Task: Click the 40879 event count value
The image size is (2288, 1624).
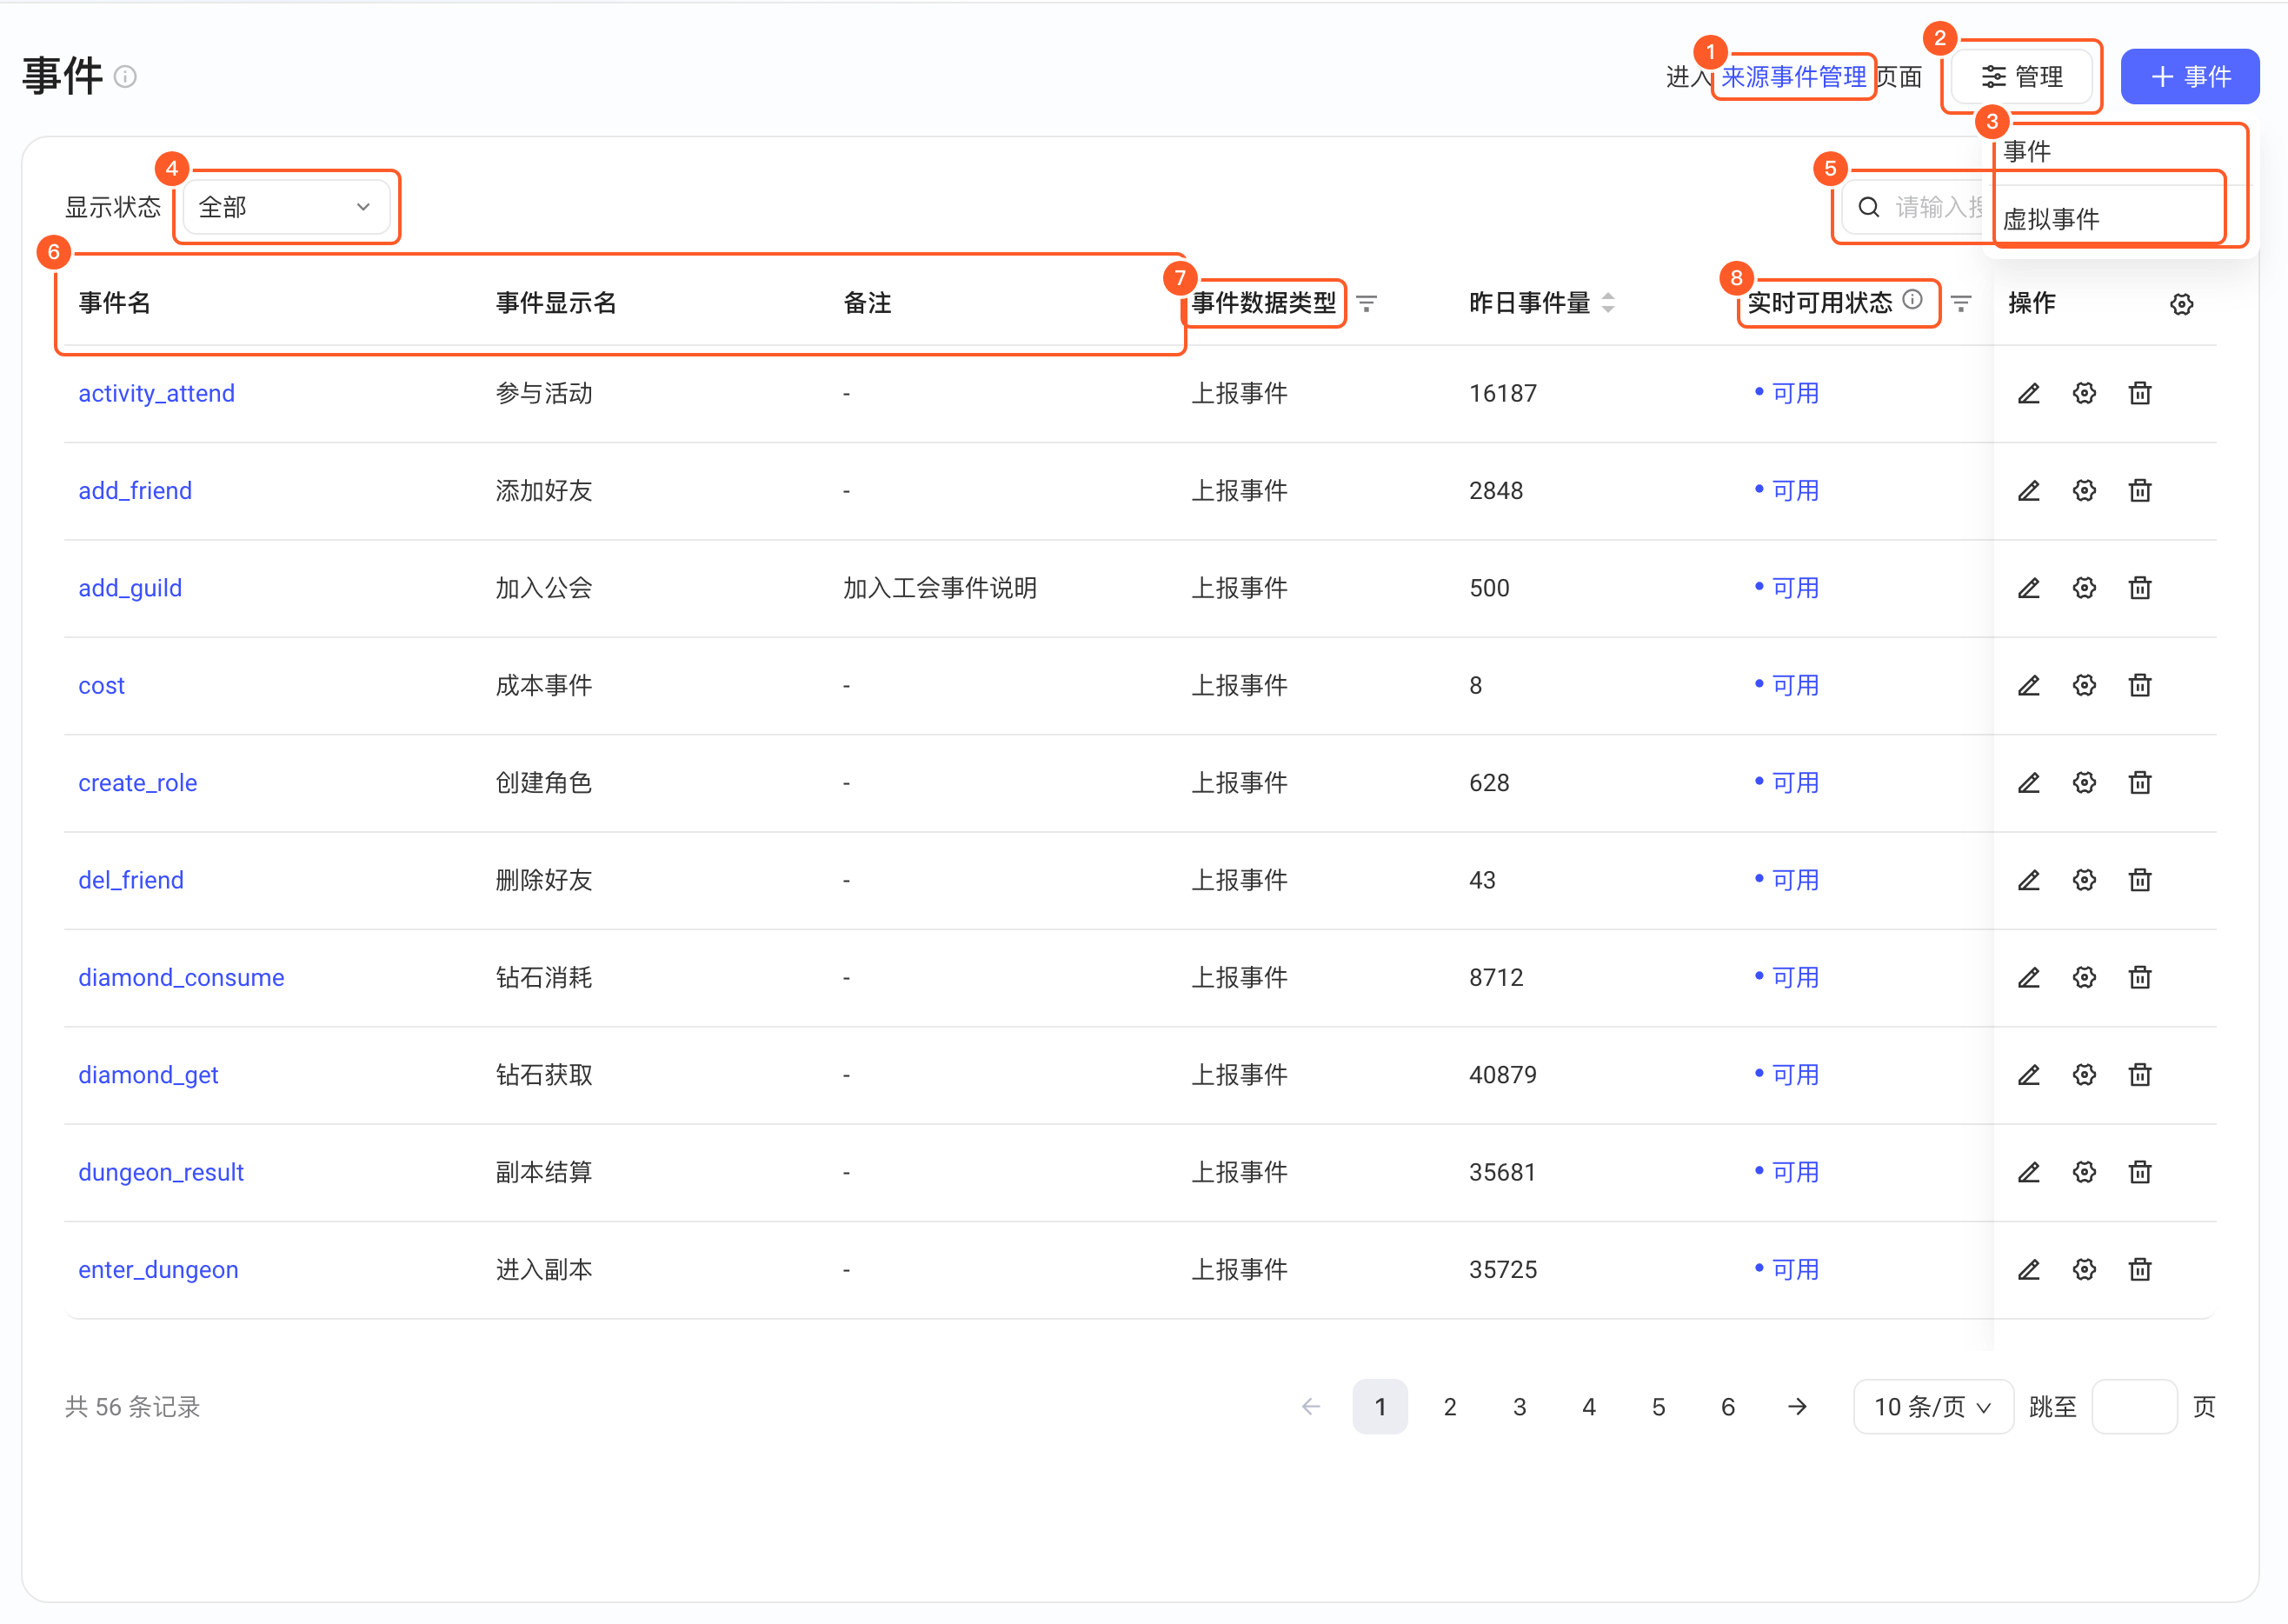Action: tap(1503, 1074)
